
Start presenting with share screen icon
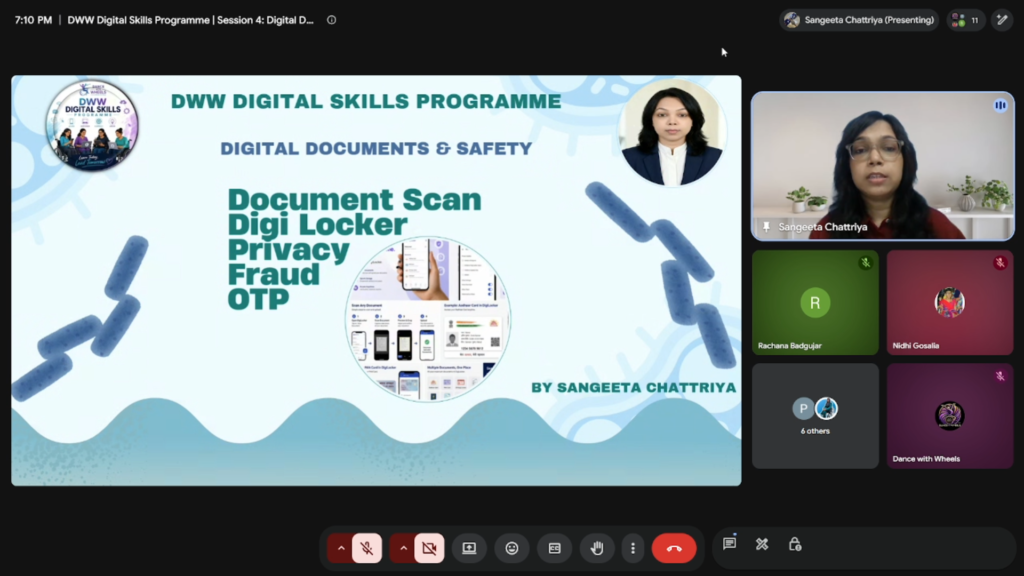[469, 548]
